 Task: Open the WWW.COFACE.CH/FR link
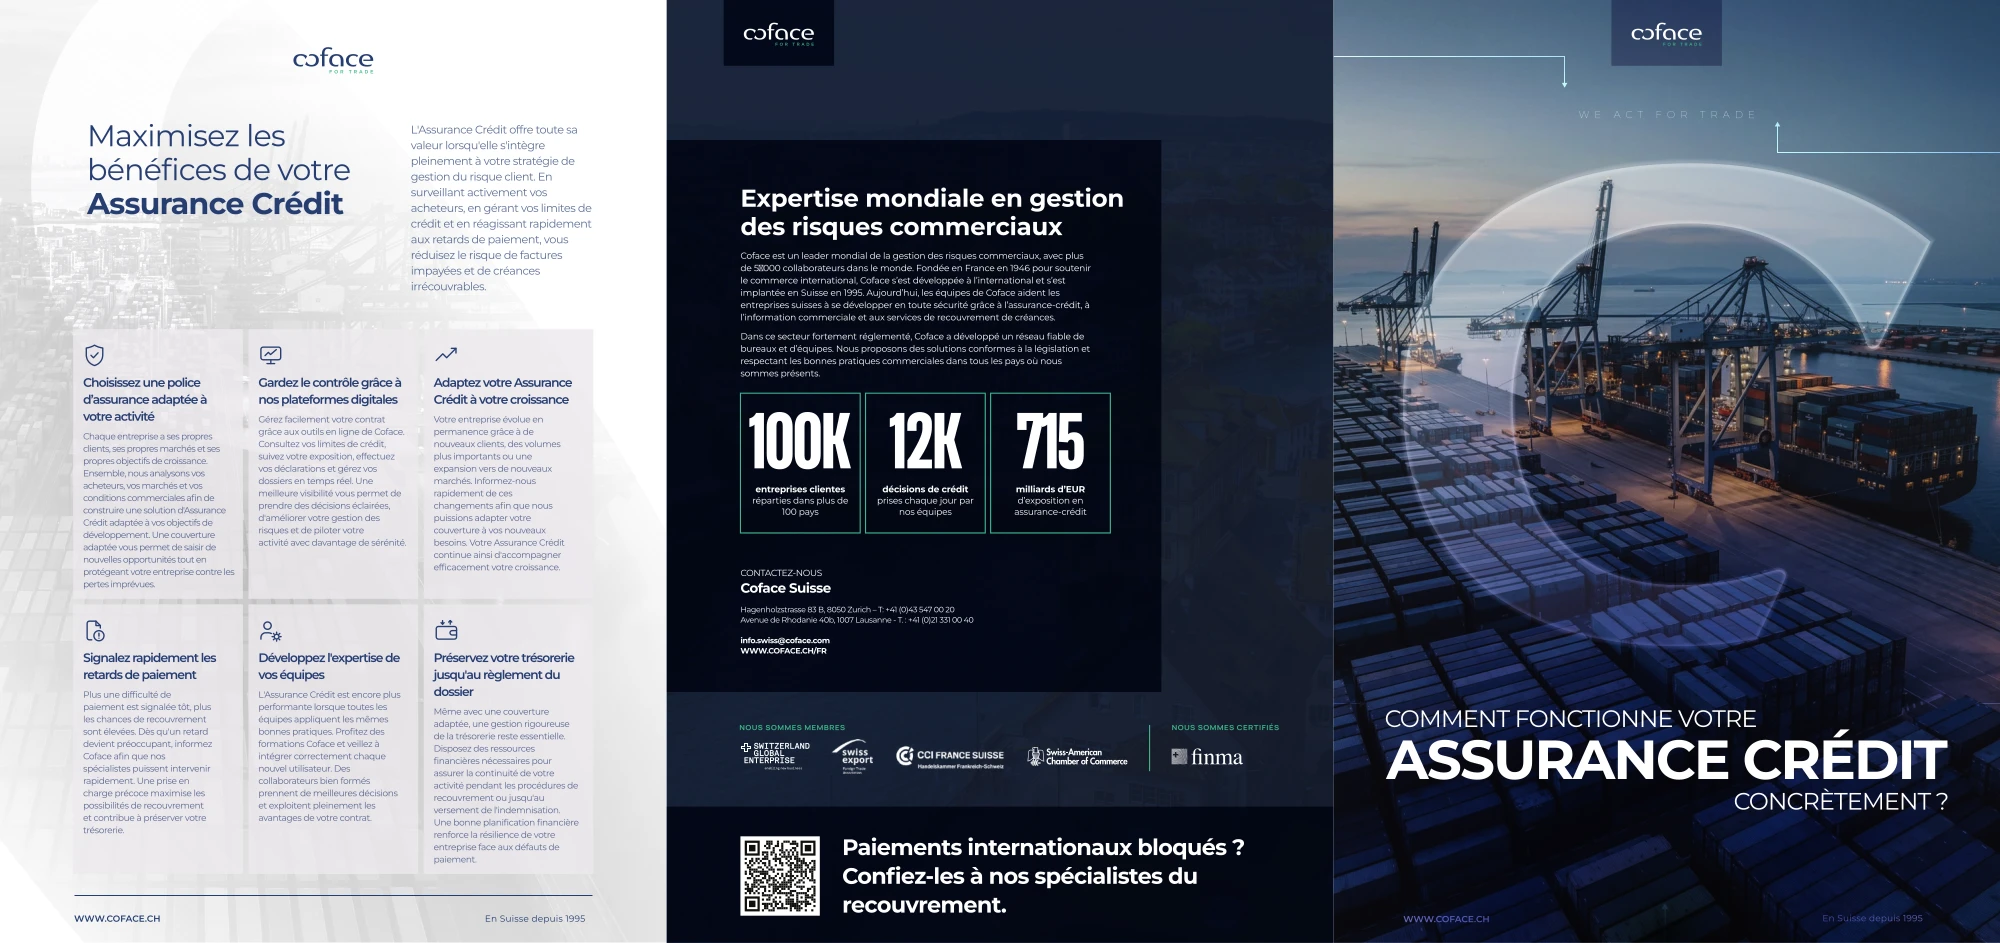click(783, 651)
